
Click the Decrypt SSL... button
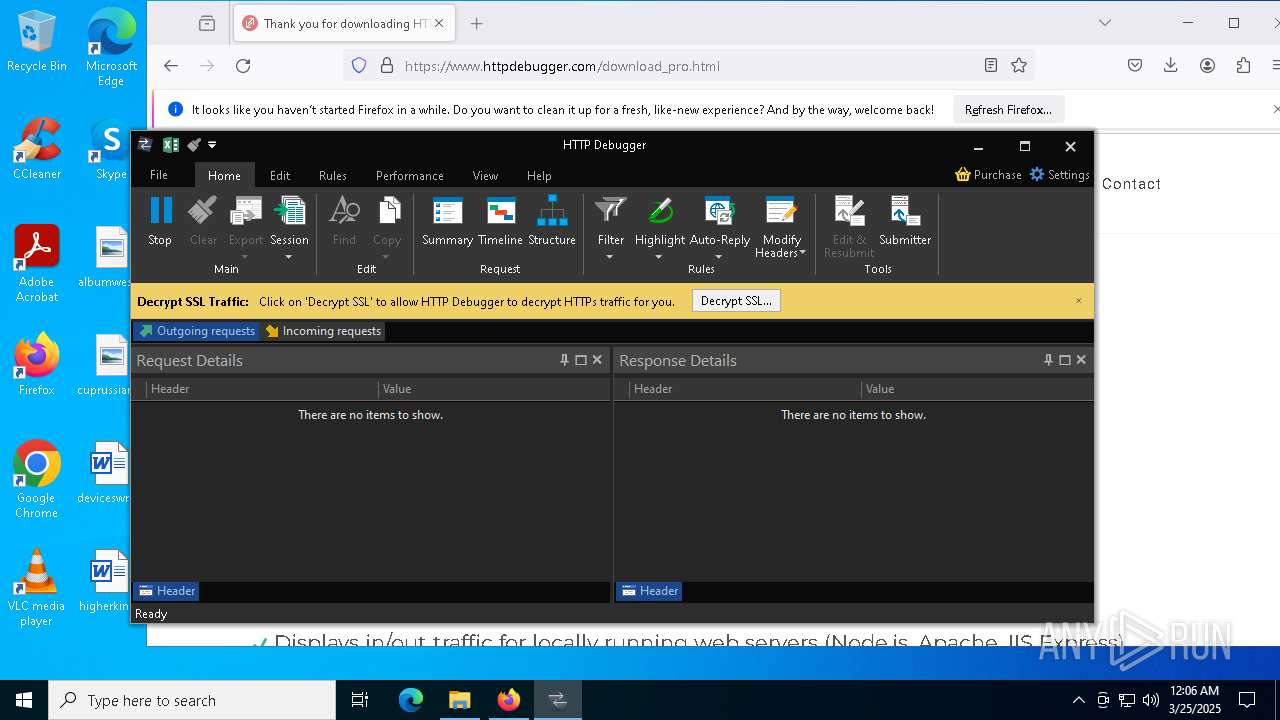[x=736, y=301]
